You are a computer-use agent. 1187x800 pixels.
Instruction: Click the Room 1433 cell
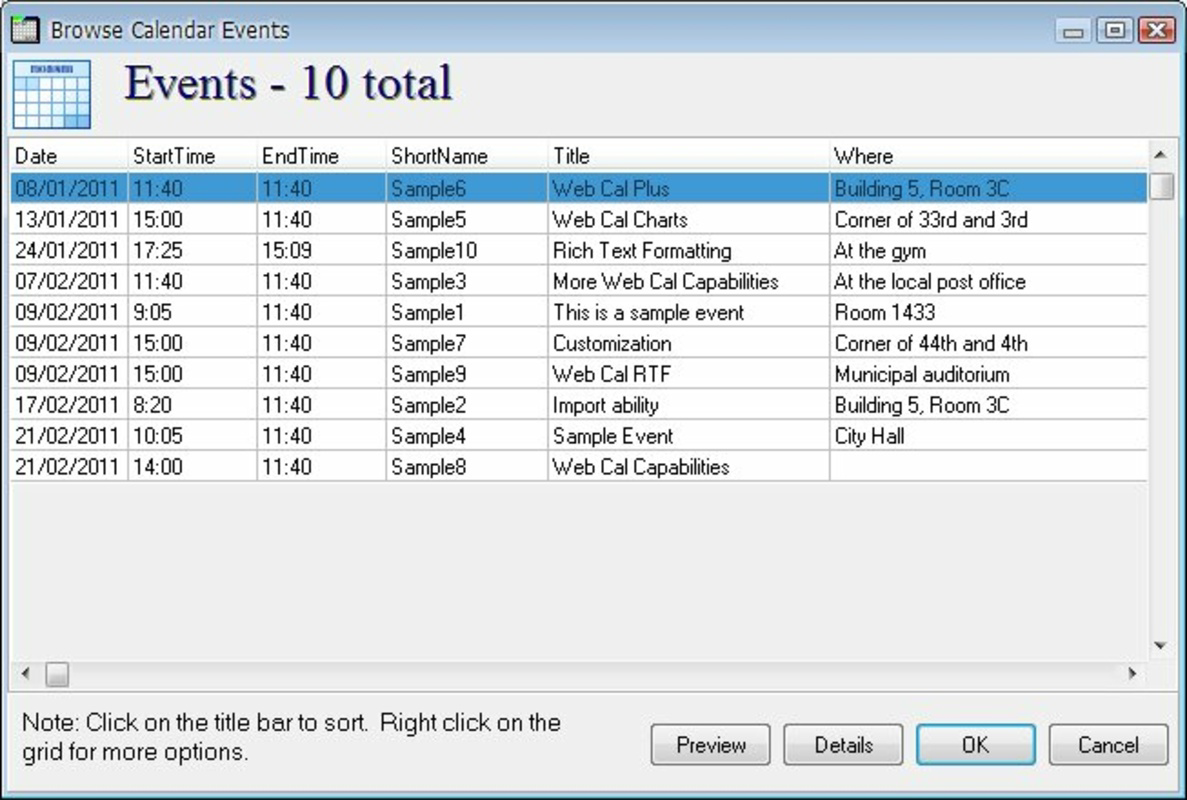pos(988,313)
